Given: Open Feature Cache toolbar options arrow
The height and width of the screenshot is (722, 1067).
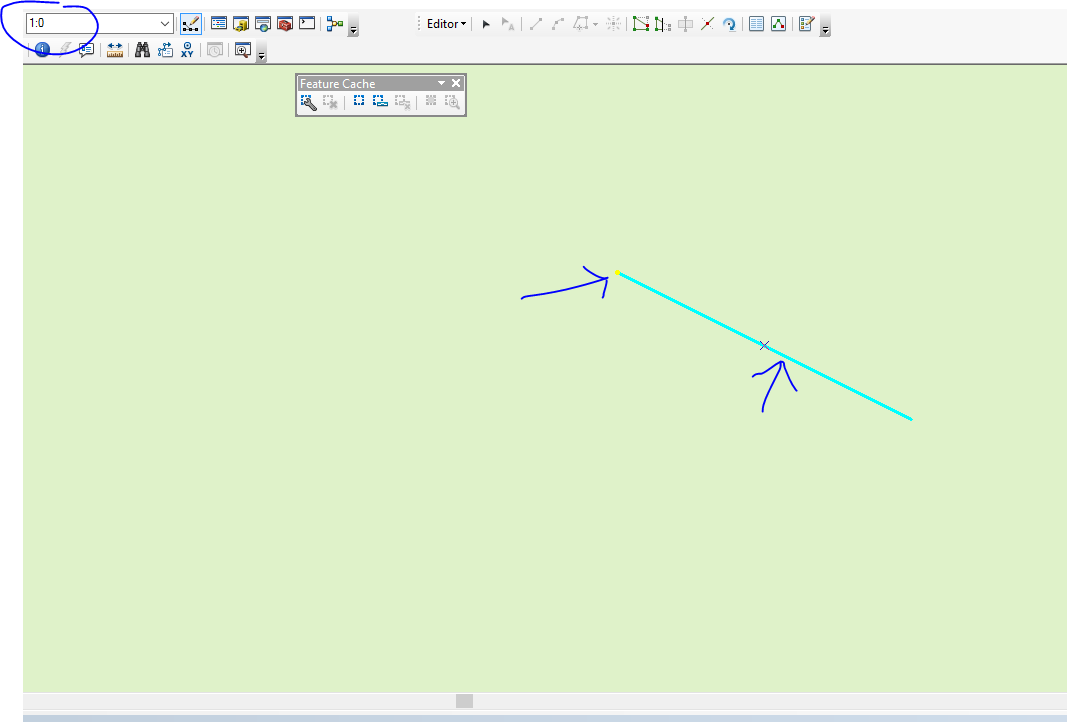Looking at the screenshot, I should tap(441, 83).
